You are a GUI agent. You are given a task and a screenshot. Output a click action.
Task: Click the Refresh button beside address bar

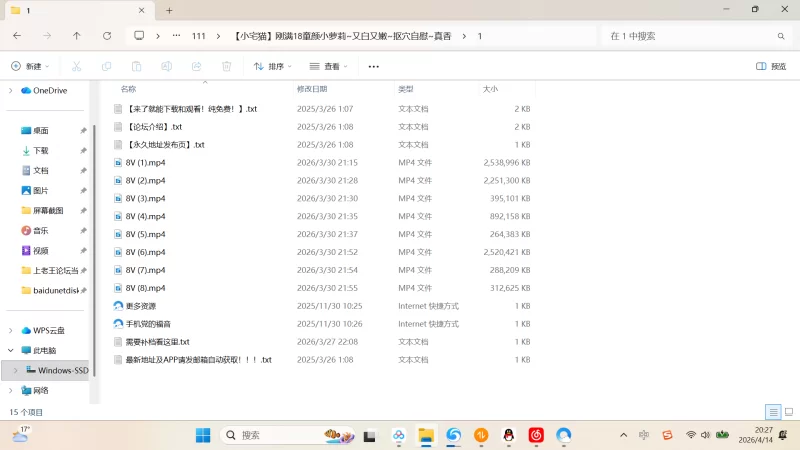click(x=107, y=36)
